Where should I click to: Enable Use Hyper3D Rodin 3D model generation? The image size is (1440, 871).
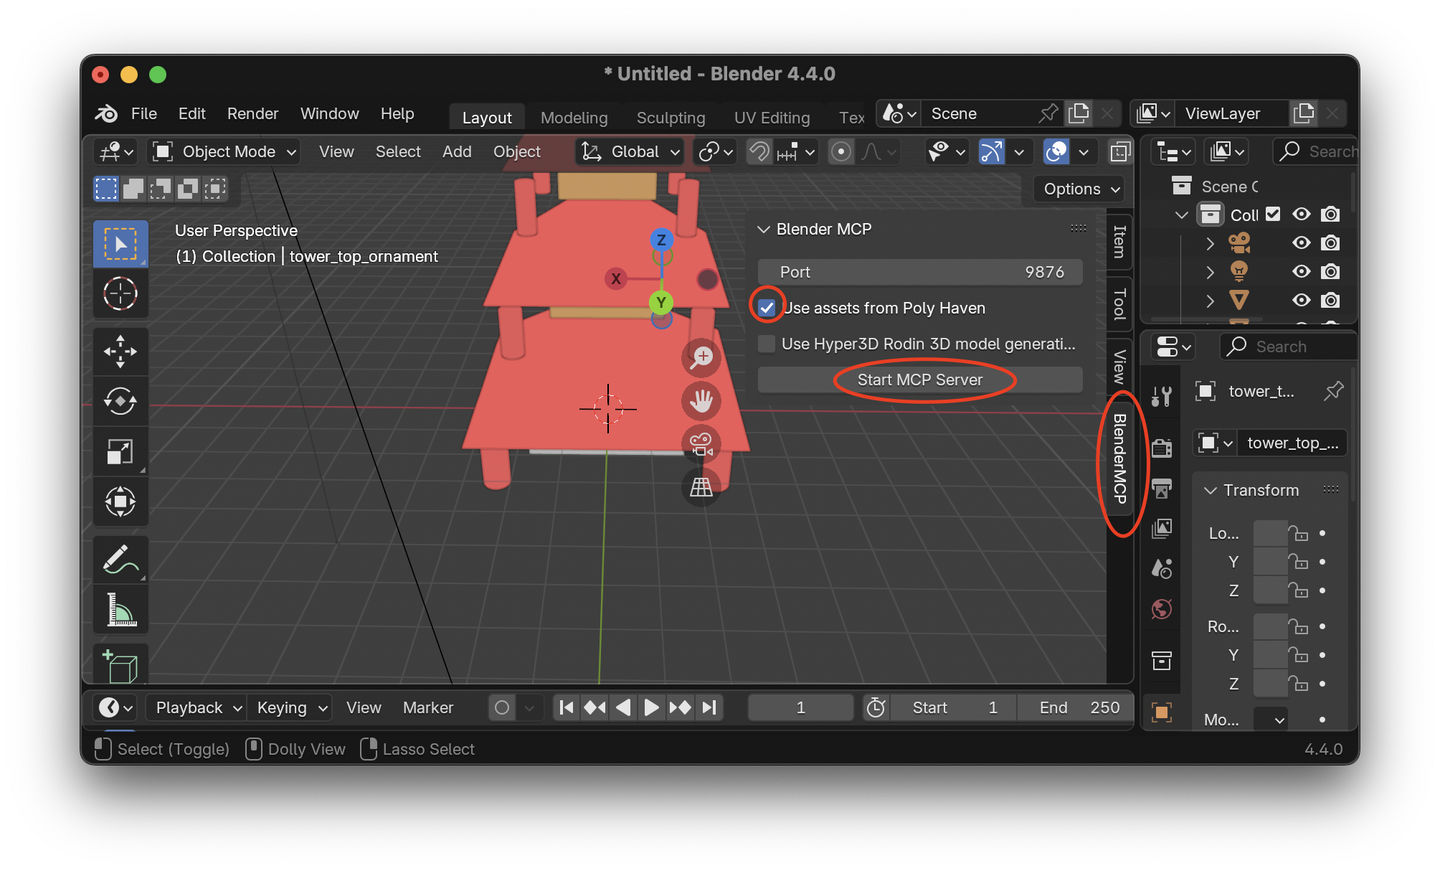766,343
